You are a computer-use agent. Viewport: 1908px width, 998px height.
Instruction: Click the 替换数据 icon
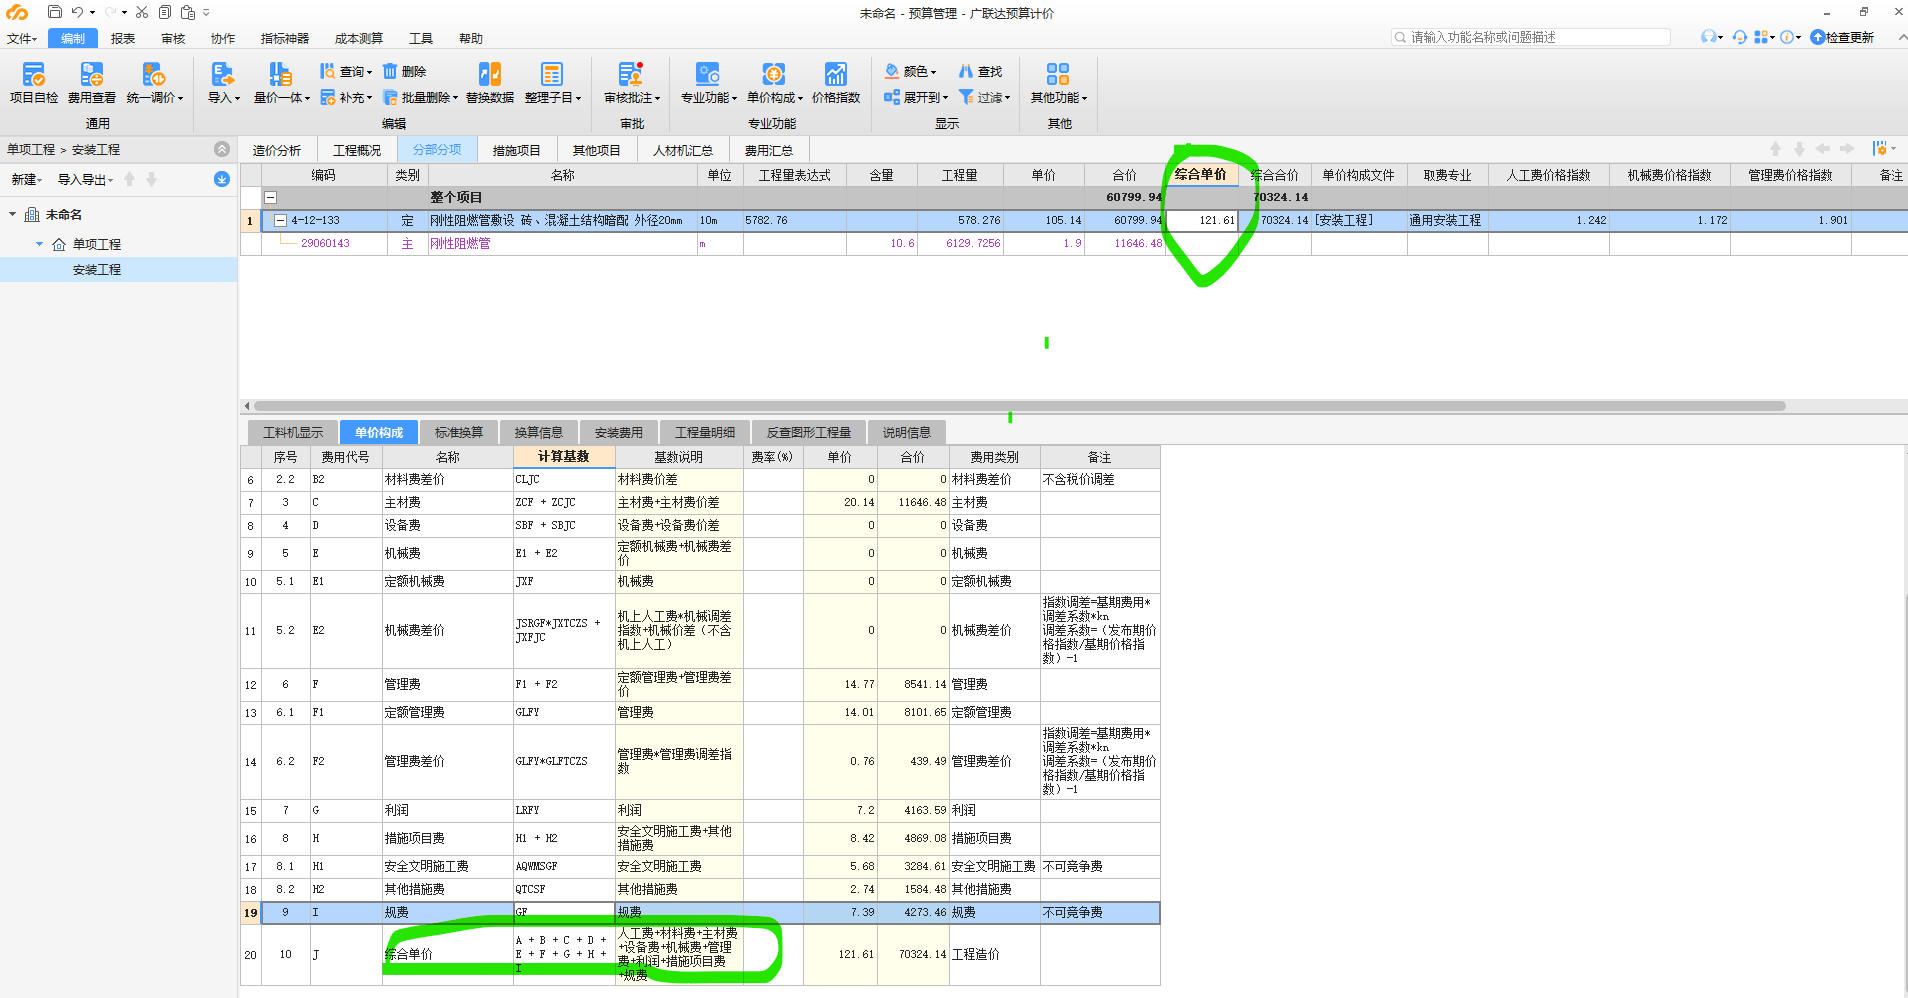(x=490, y=83)
